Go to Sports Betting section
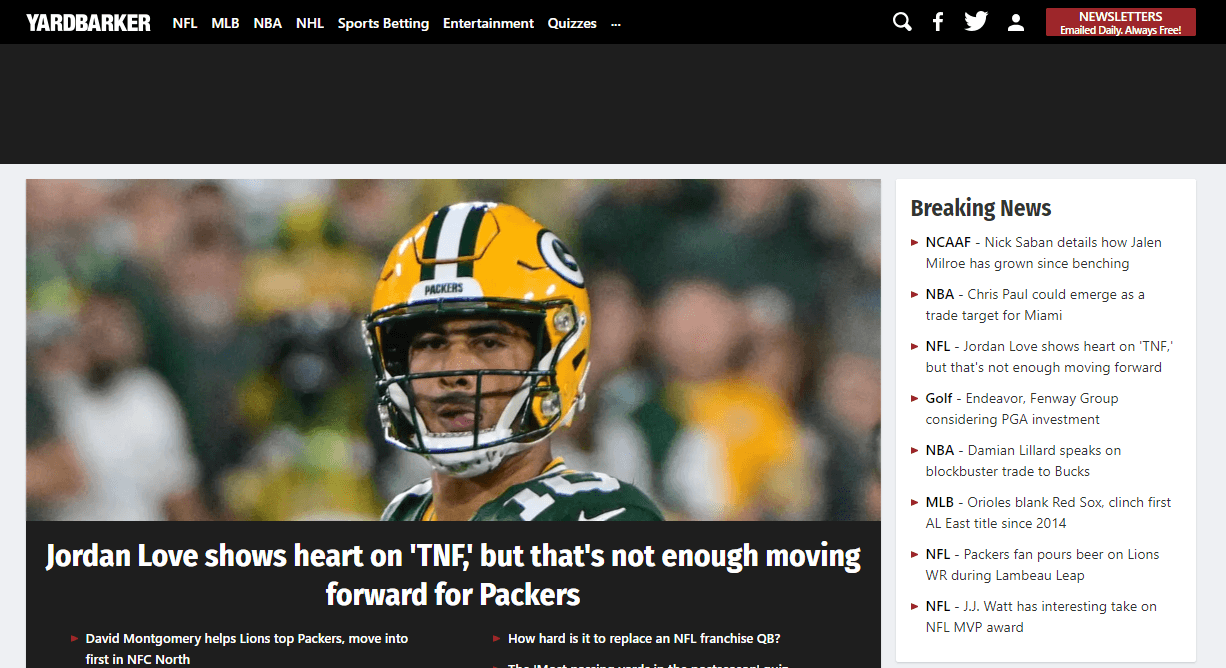The image size is (1226, 668). point(383,23)
